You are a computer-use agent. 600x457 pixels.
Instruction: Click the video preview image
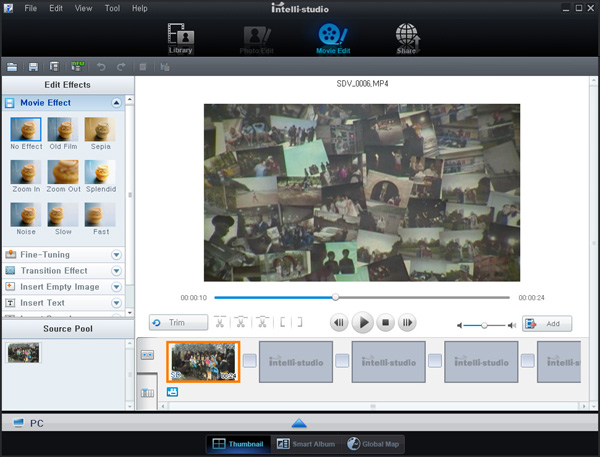362,193
